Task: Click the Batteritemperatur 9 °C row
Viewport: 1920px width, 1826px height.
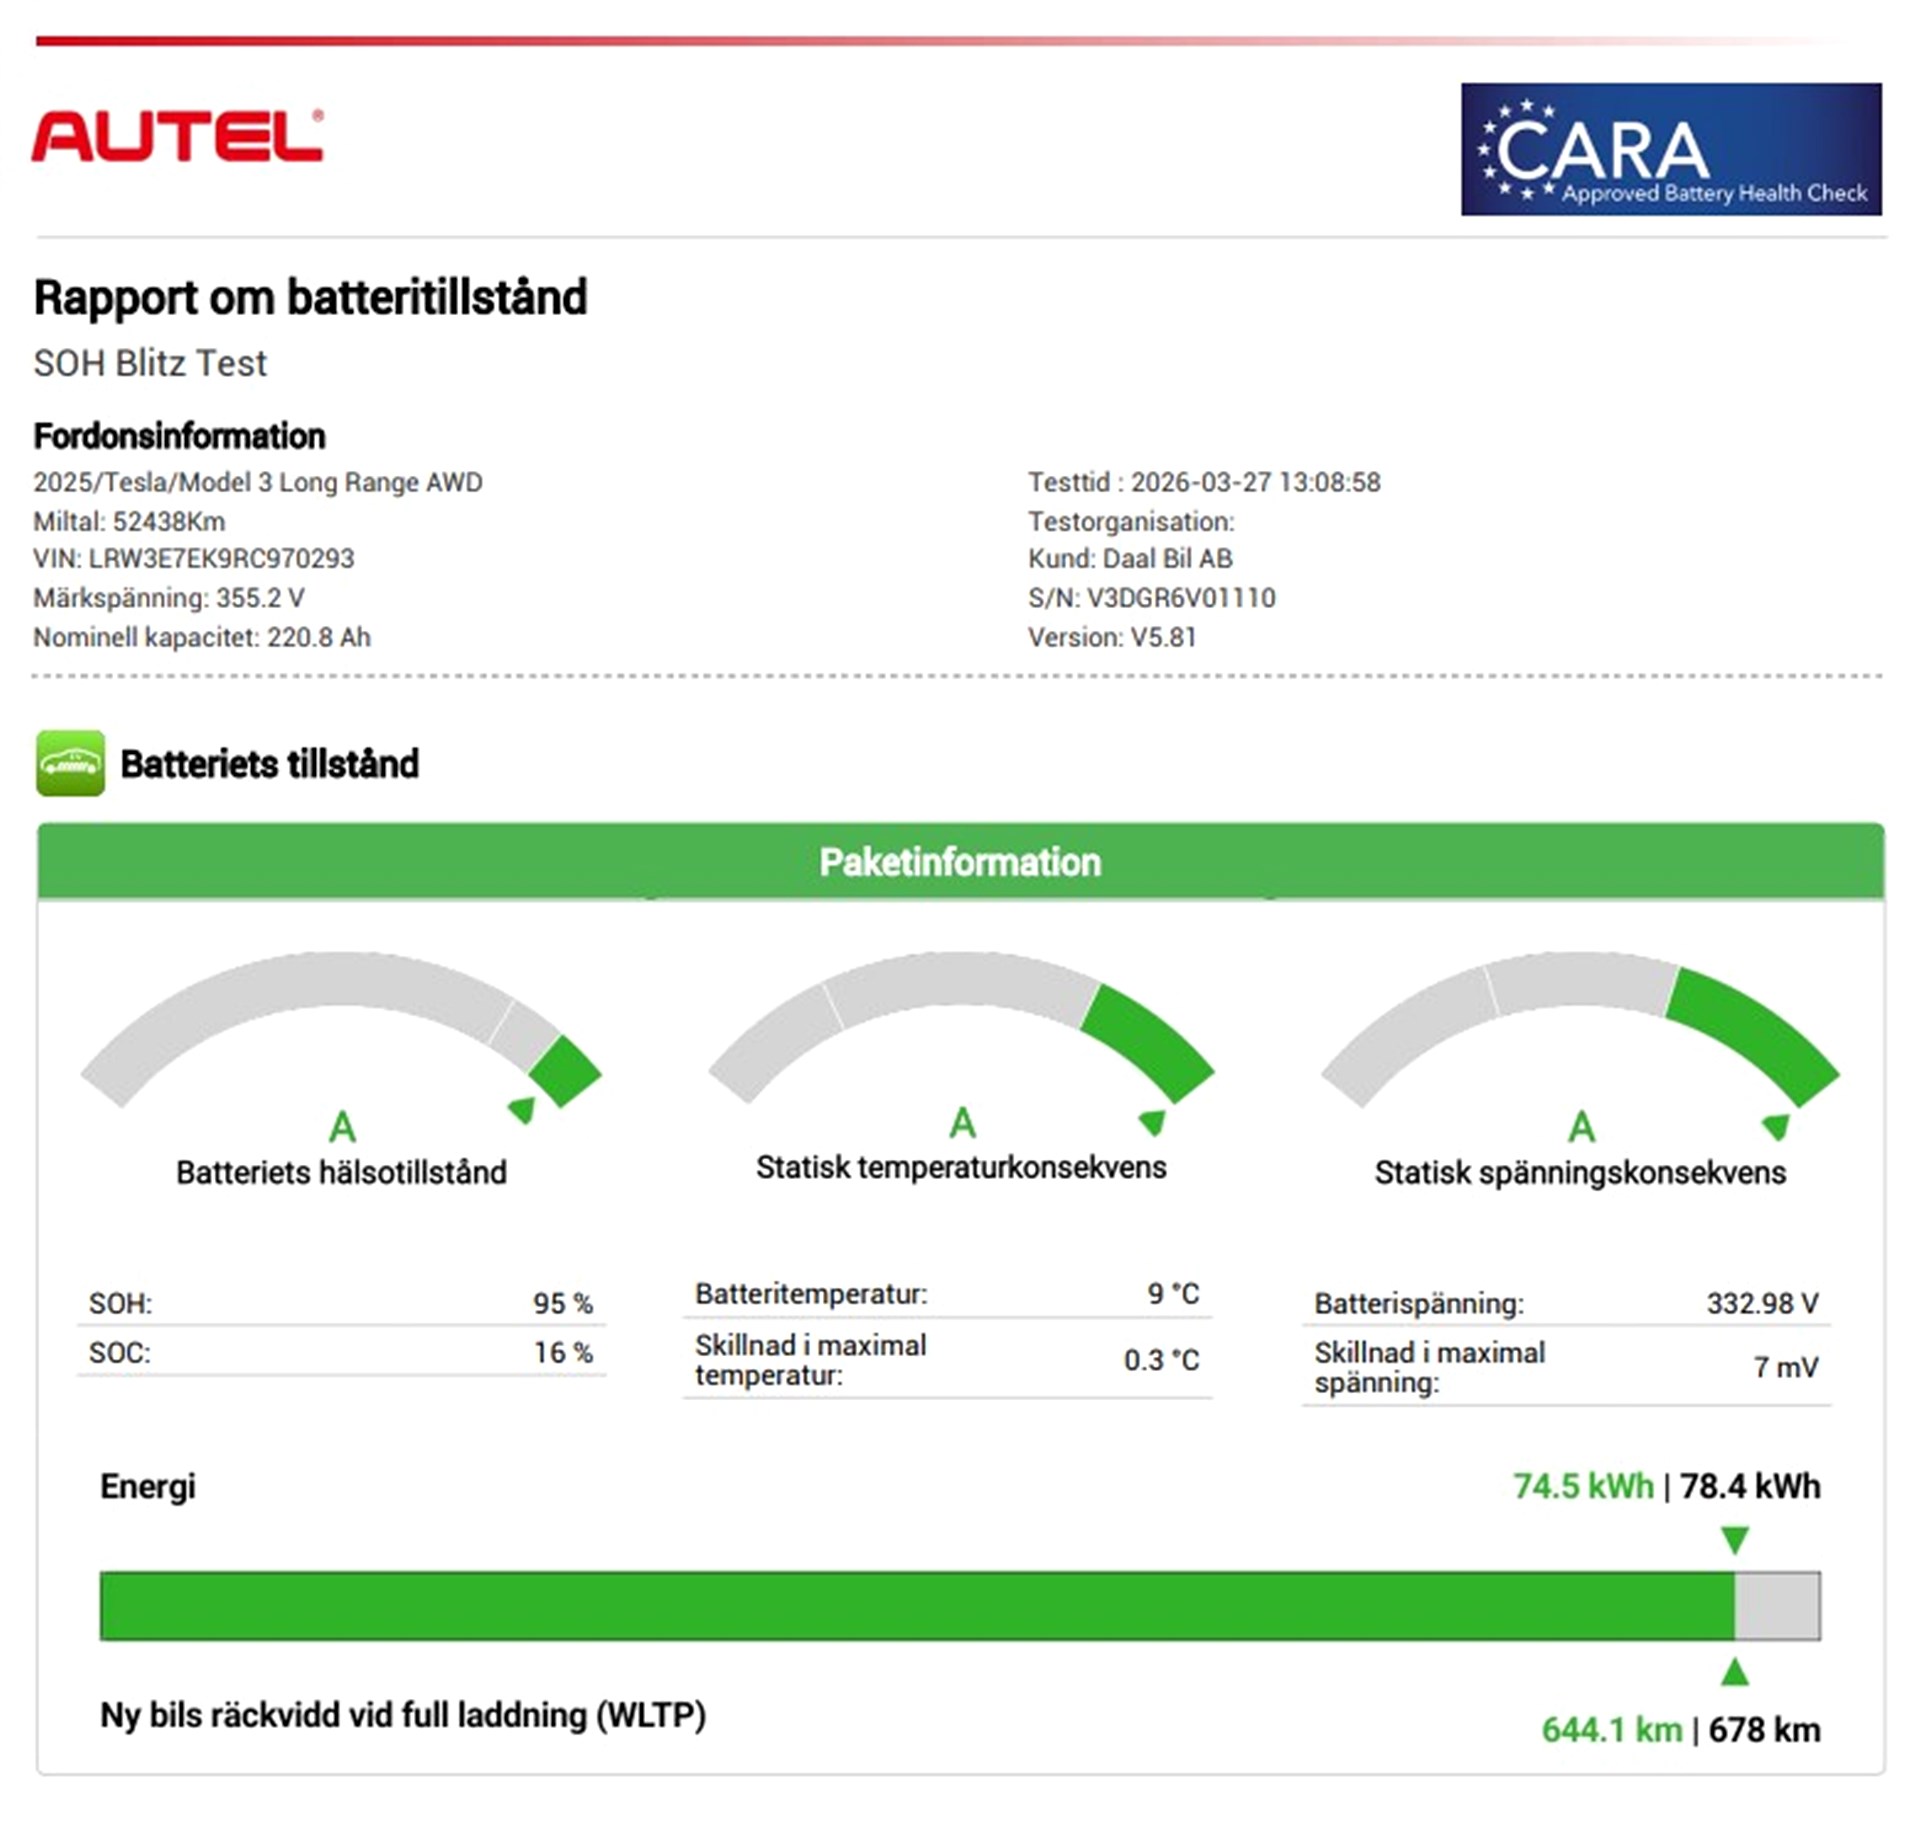Action: pyautogui.click(x=946, y=1294)
